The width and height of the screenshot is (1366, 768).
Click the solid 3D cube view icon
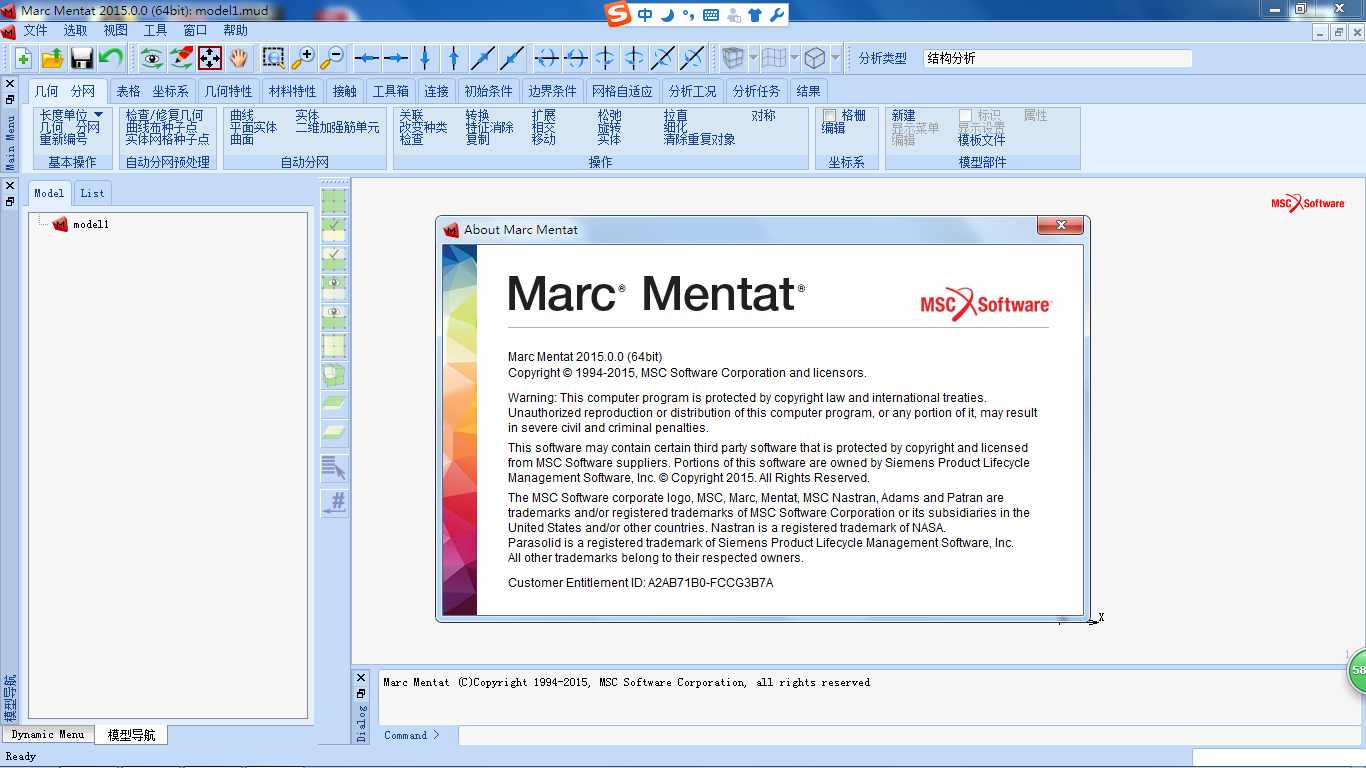(x=733, y=58)
